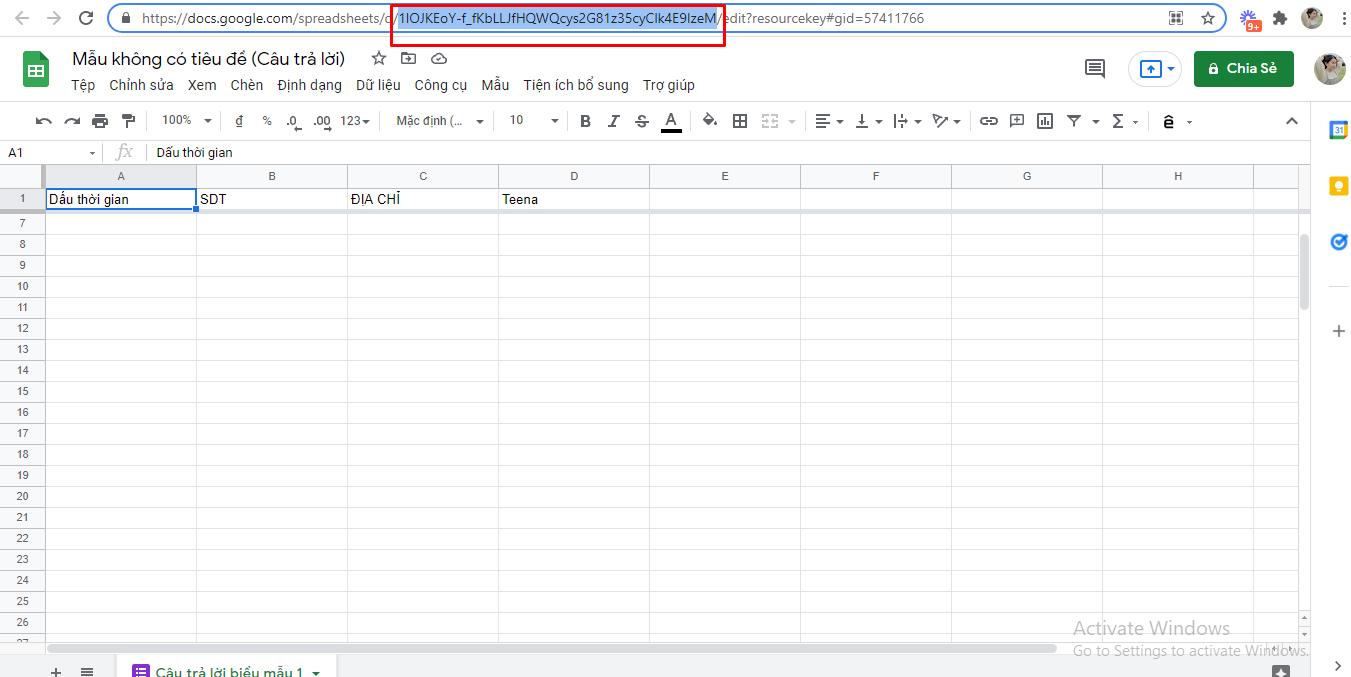Click the insert link icon
1351x677 pixels.
988,121
